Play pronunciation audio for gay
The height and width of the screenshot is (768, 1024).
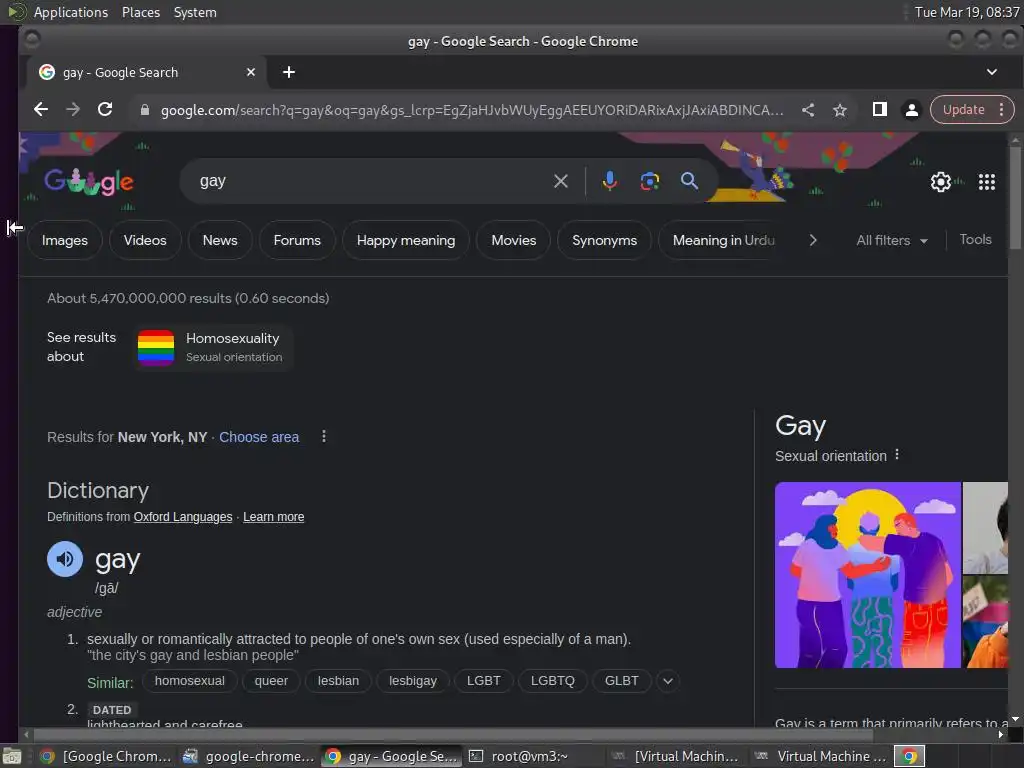pos(65,559)
